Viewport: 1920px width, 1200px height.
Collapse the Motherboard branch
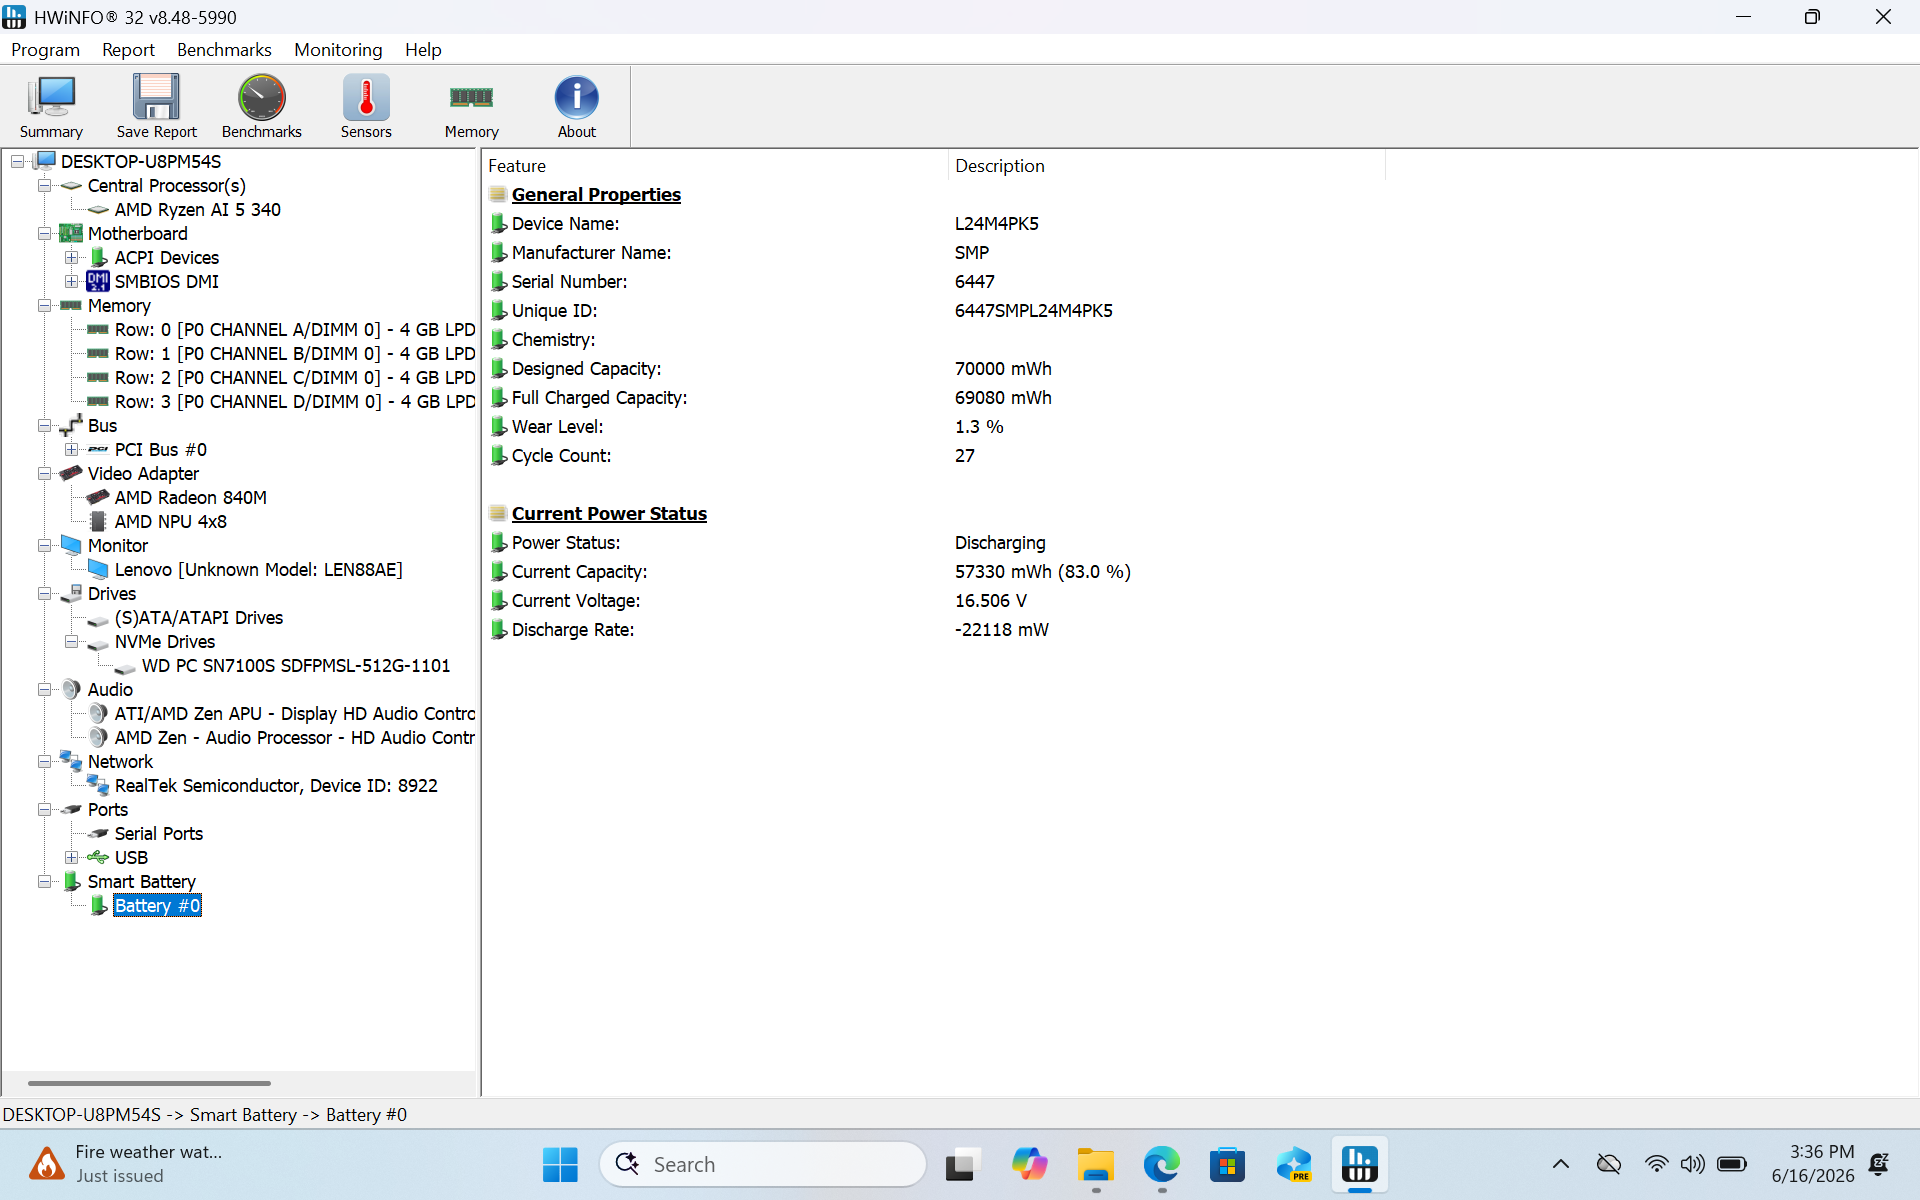click(45, 234)
